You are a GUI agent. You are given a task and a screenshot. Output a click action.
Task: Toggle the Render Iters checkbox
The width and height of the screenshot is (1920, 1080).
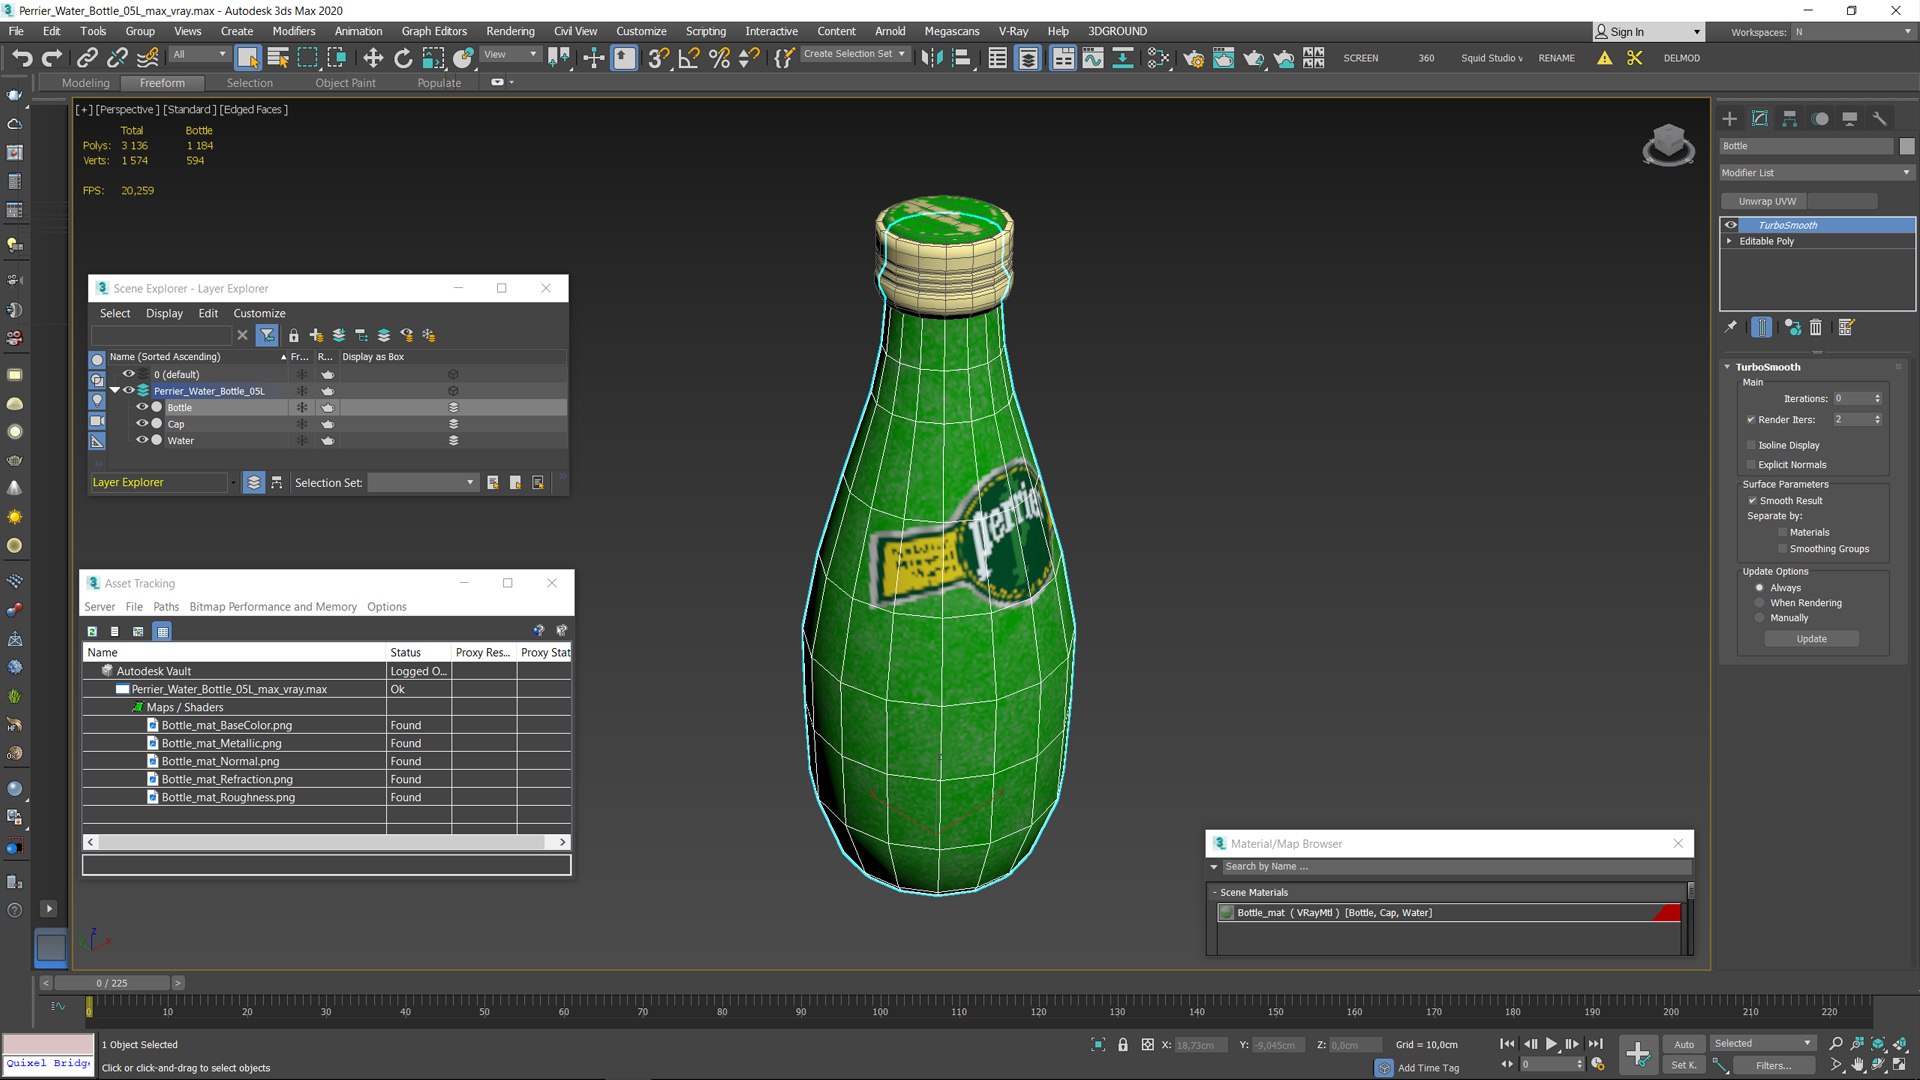tap(1751, 420)
